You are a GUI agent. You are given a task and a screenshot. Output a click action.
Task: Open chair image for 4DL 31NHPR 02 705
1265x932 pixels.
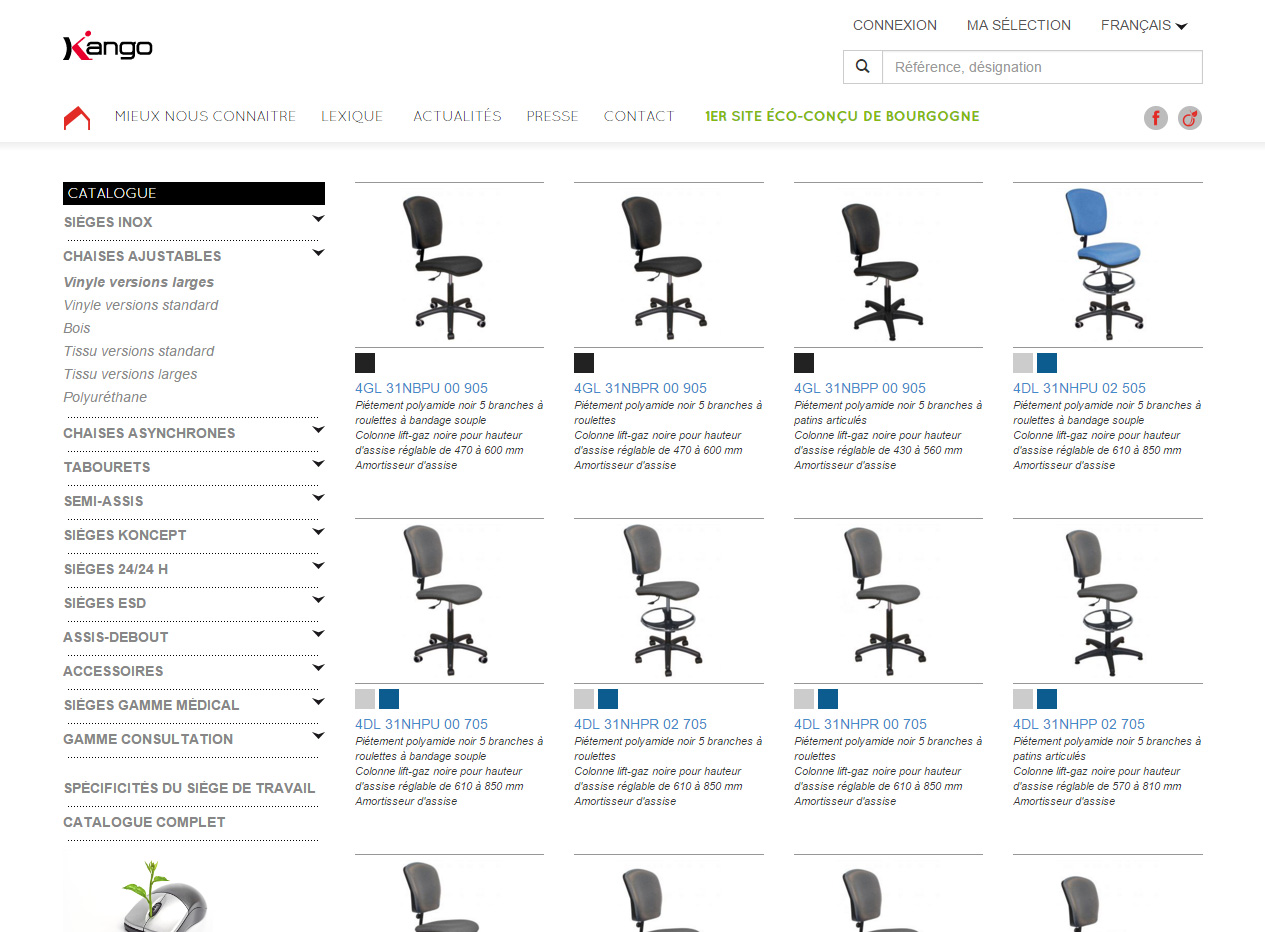[668, 601]
